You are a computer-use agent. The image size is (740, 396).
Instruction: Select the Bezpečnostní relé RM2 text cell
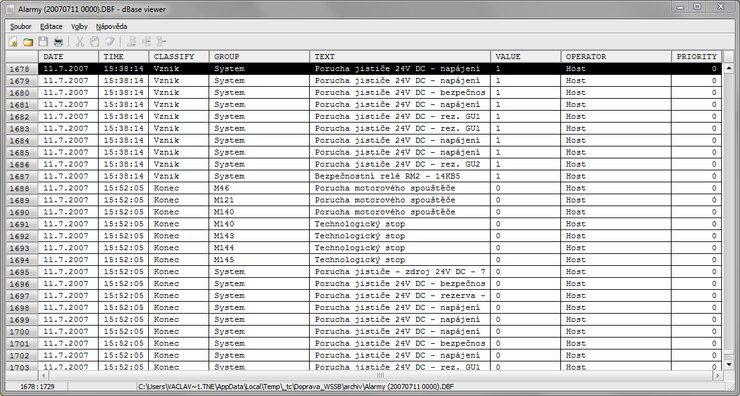(400, 176)
